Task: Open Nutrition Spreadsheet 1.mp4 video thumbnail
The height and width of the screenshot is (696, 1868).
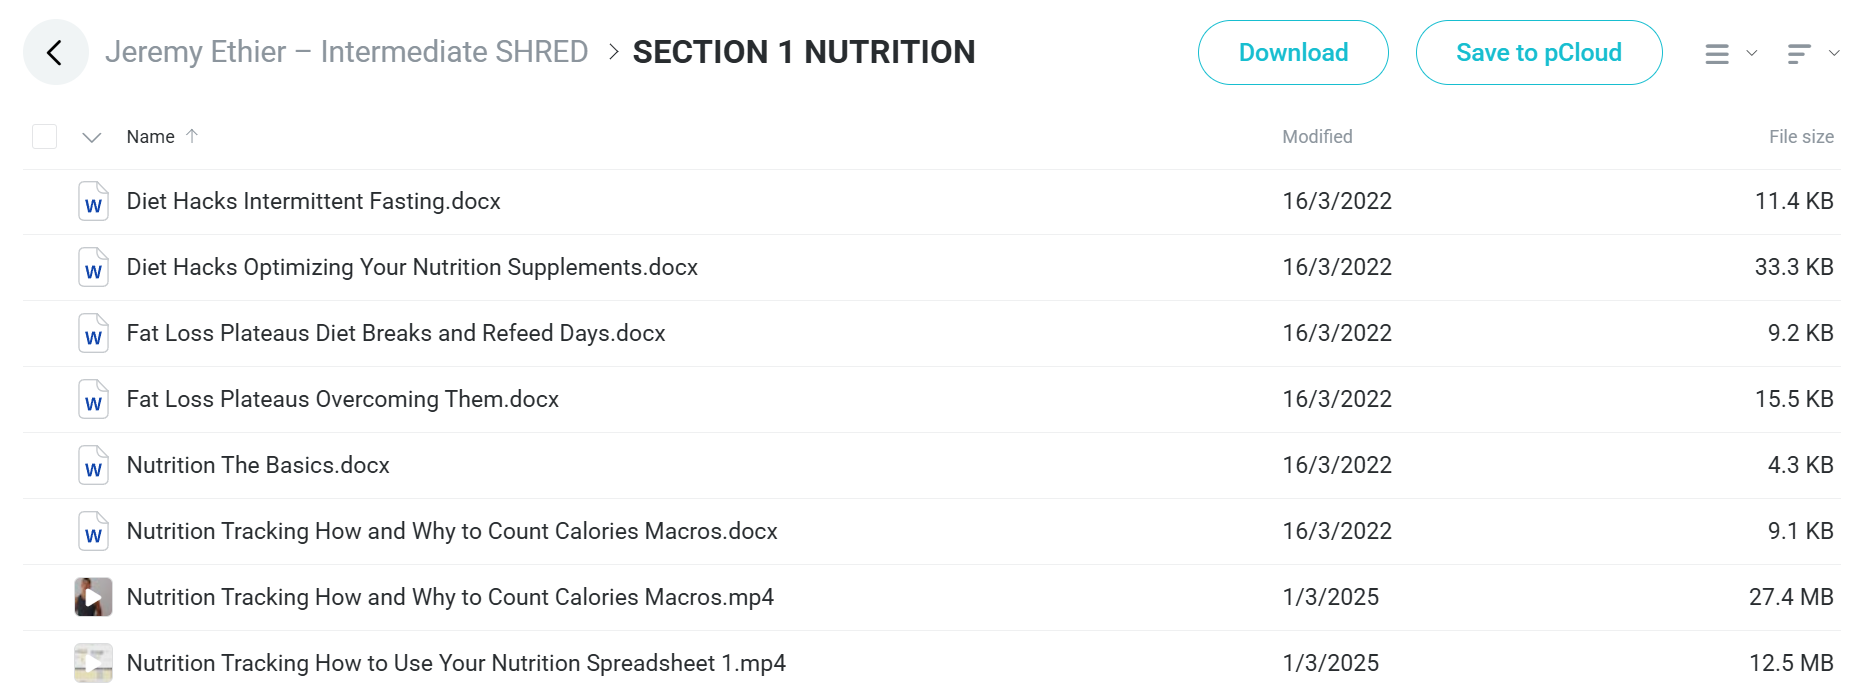Action: point(93,663)
